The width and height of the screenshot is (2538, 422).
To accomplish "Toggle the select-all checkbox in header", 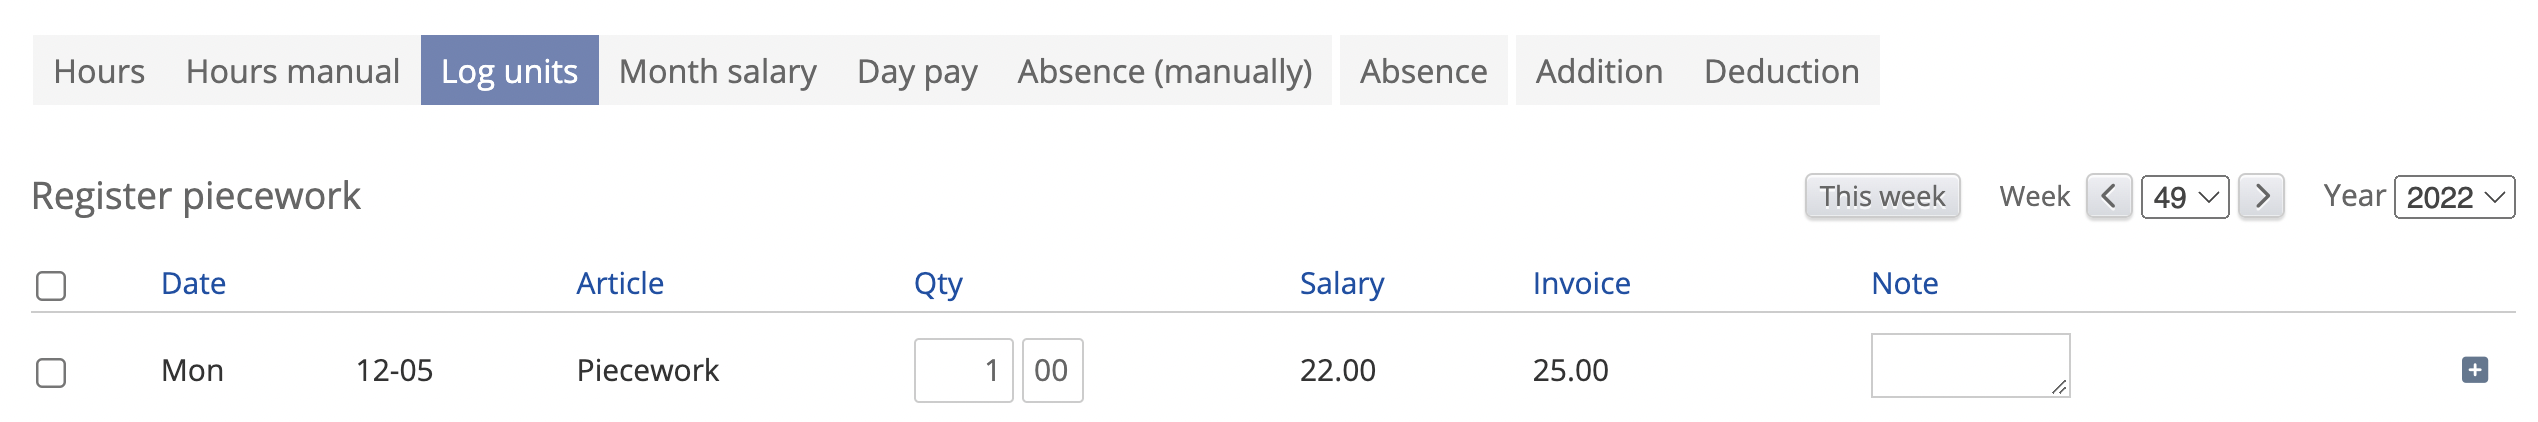I will click(x=51, y=286).
